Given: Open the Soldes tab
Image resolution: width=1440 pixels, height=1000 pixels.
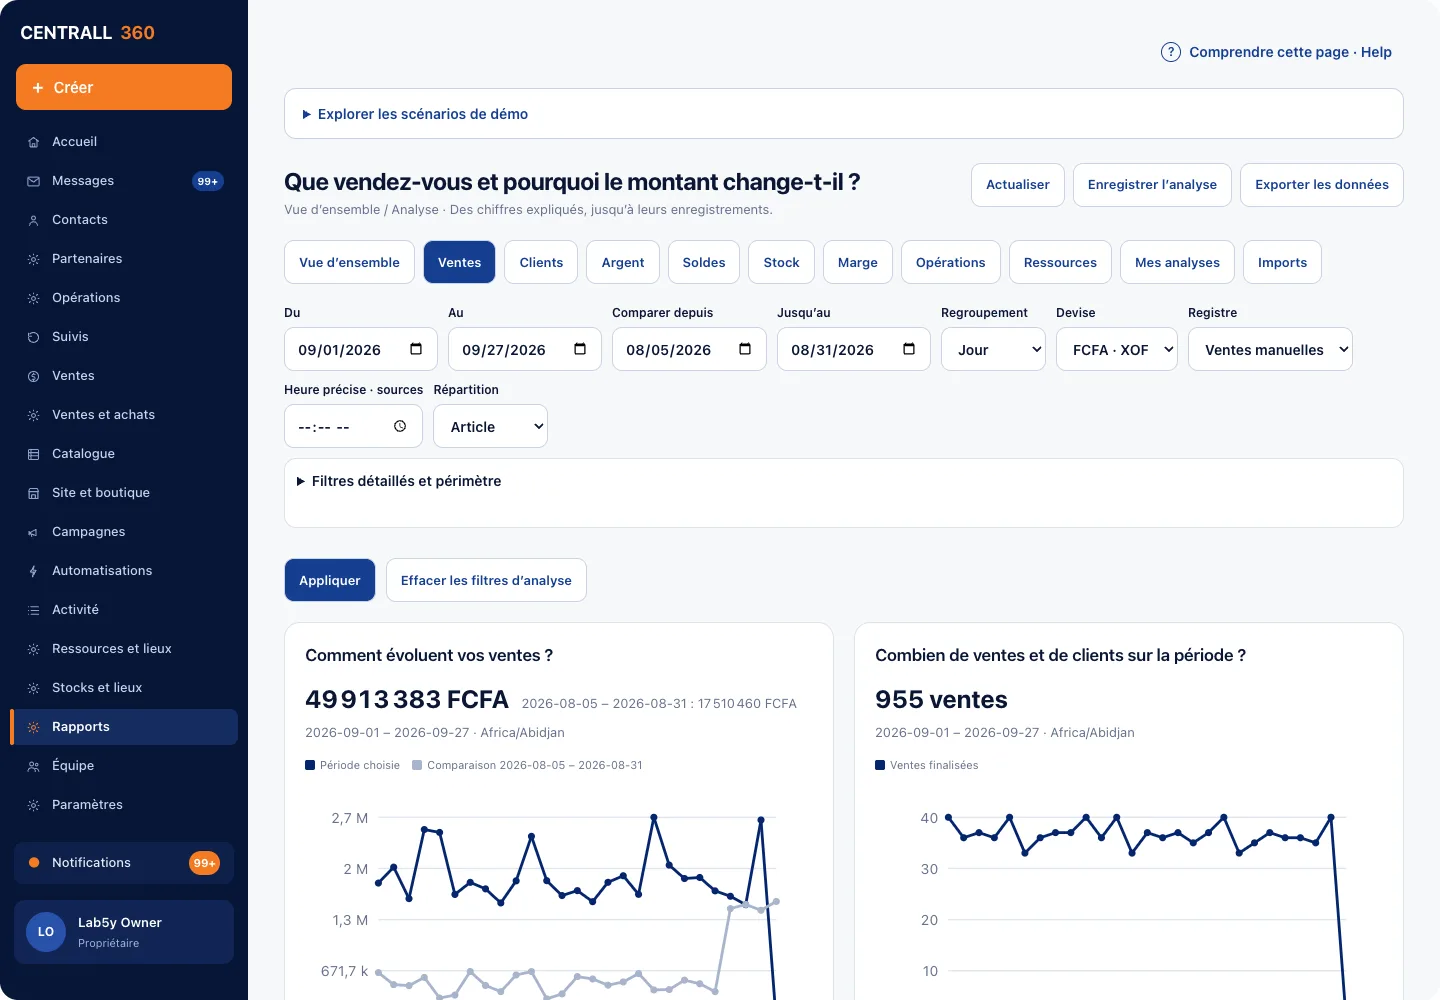Looking at the screenshot, I should (704, 262).
